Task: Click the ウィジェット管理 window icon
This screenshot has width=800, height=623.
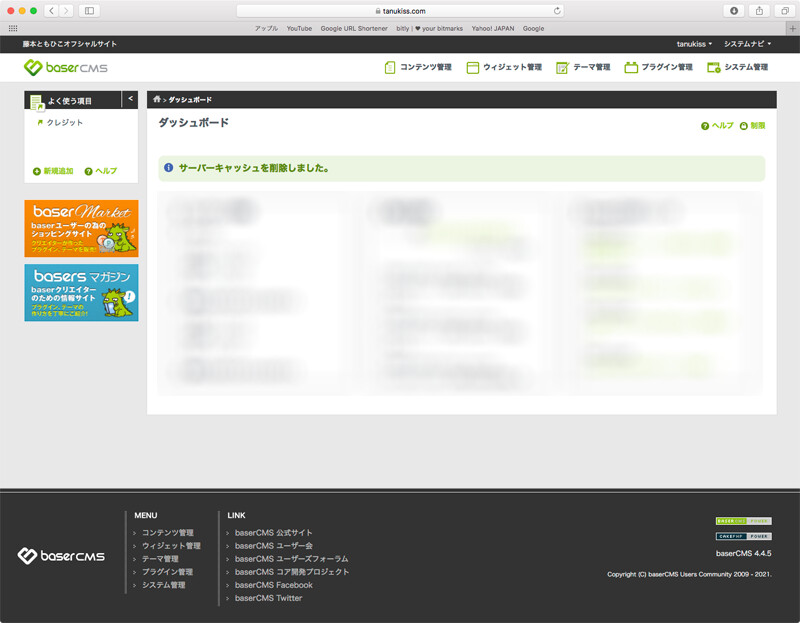Action: [472, 68]
